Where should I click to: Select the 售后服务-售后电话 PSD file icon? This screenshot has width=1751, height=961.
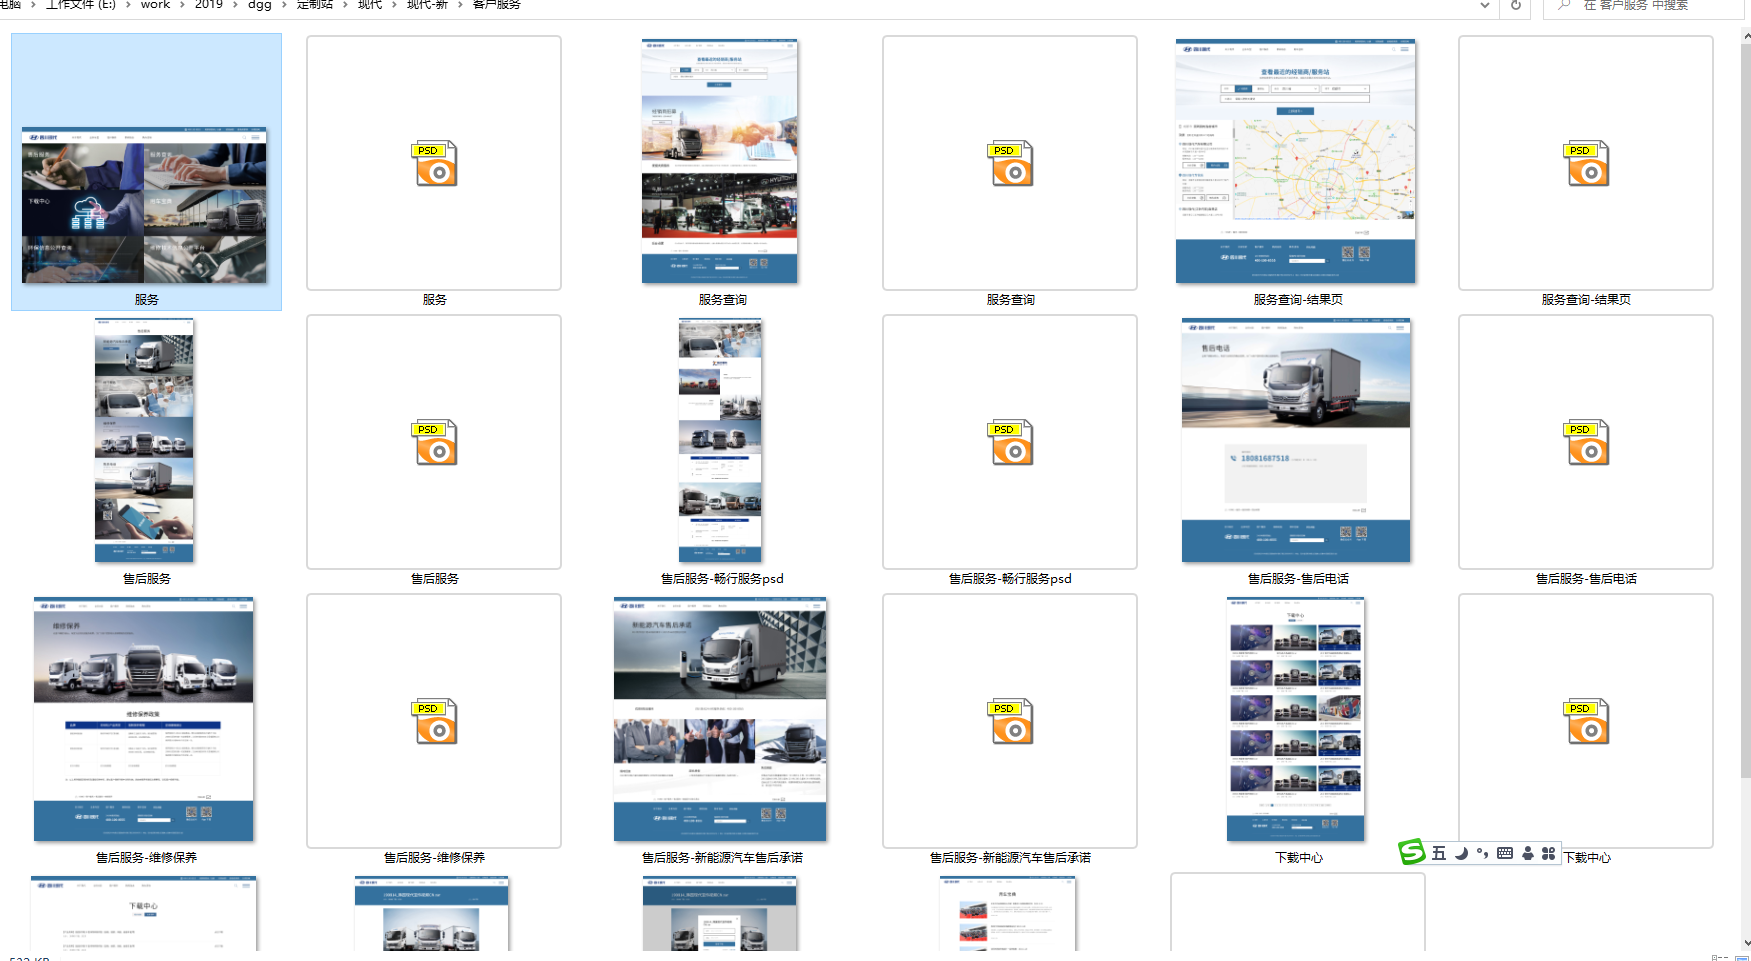point(1586,442)
